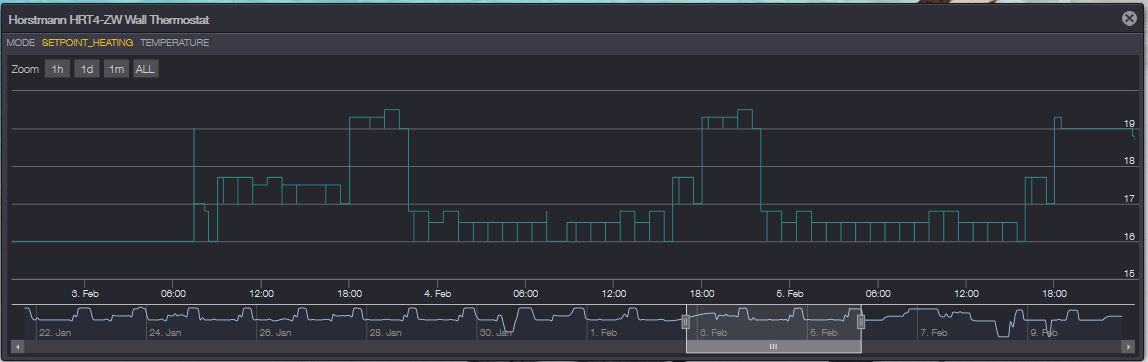
Task: Click the scrollbar thumb grip
Action: [x=773, y=347]
